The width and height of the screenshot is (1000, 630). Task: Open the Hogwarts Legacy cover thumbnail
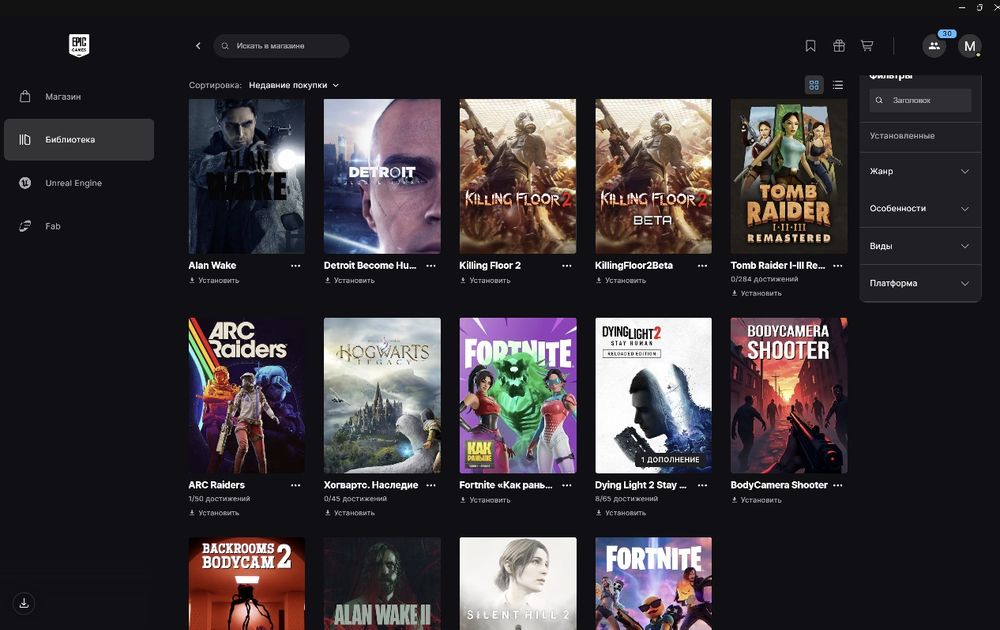click(x=382, y=395)
